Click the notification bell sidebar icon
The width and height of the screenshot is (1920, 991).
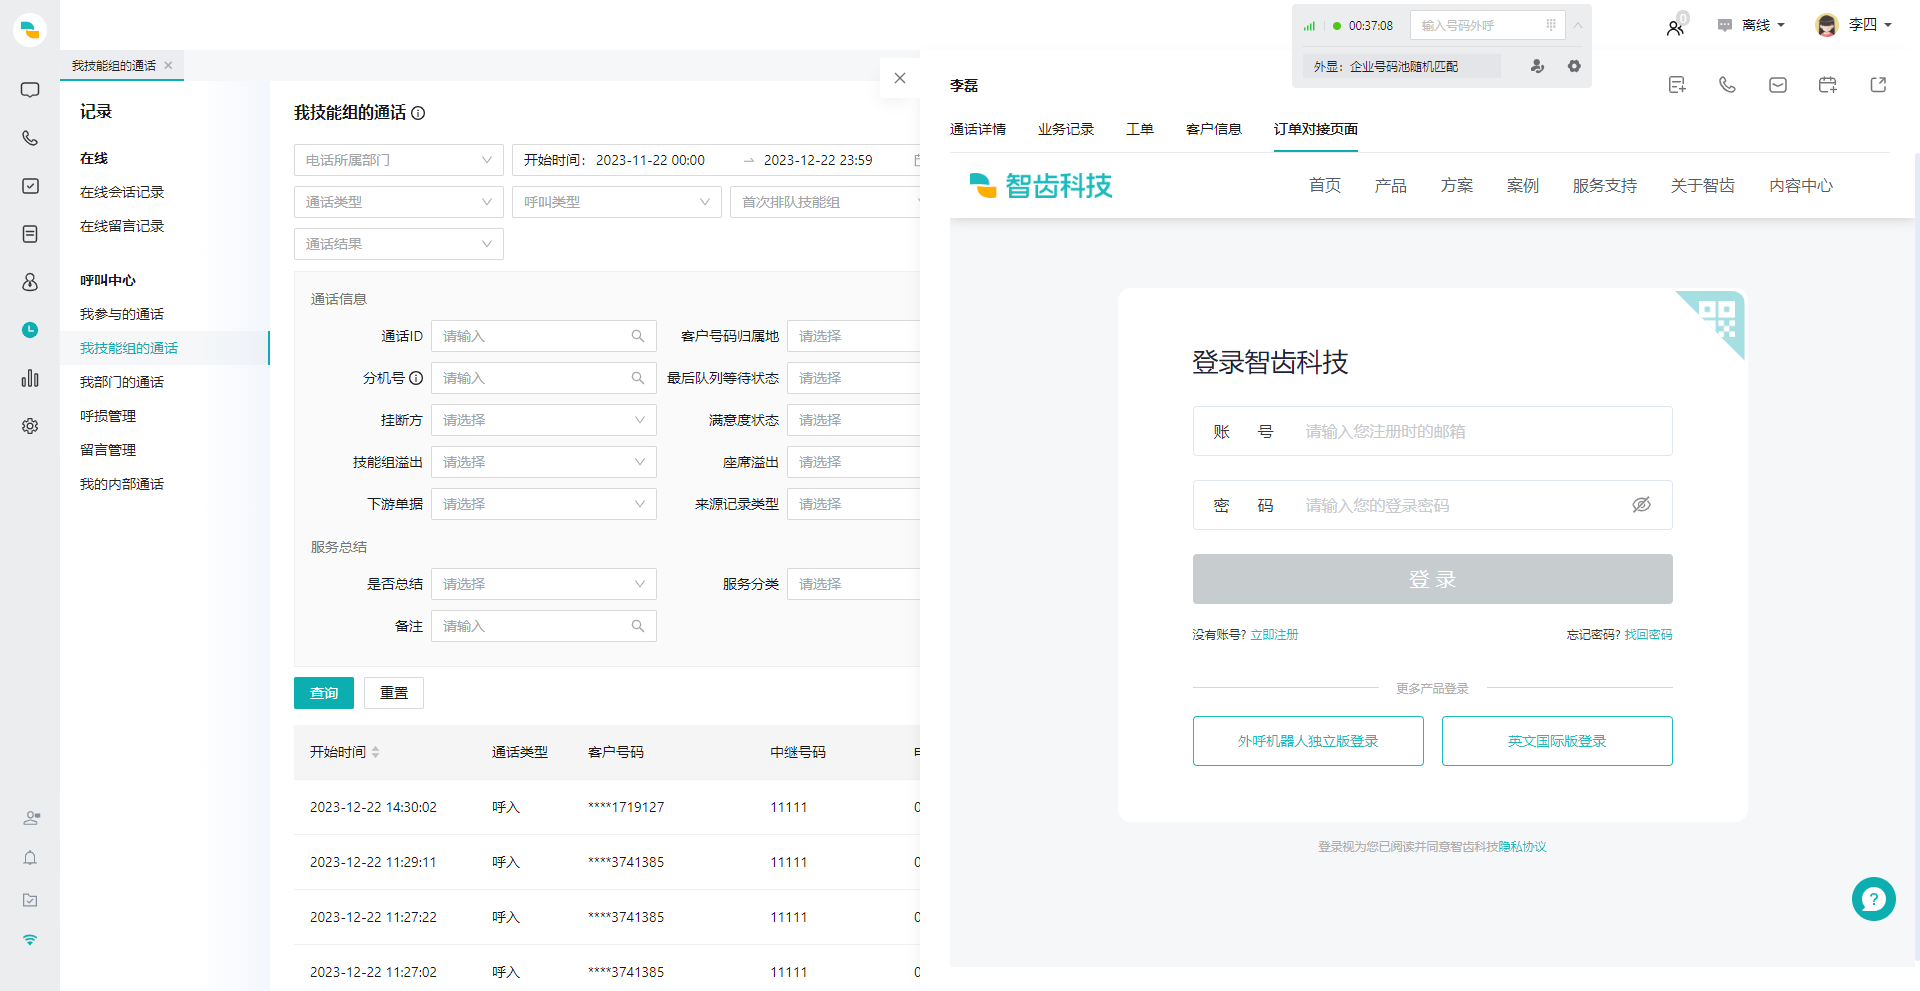point(30,858)
